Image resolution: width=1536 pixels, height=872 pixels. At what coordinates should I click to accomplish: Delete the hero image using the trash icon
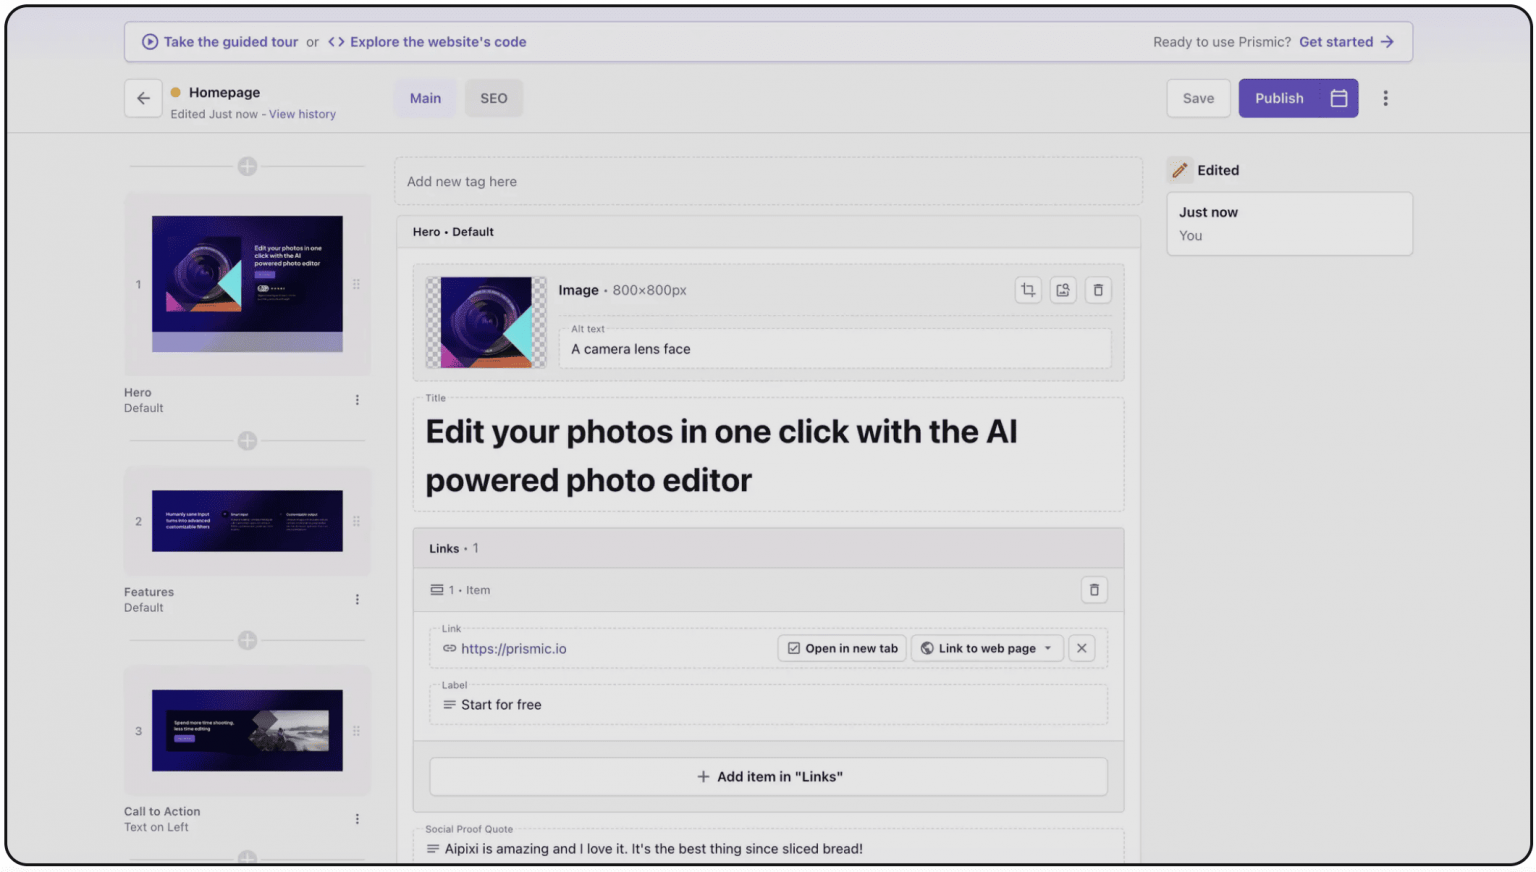point(1098,290)
